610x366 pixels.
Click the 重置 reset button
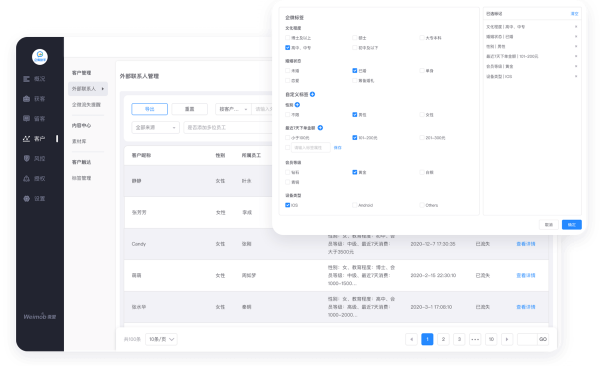click(189, 109)
